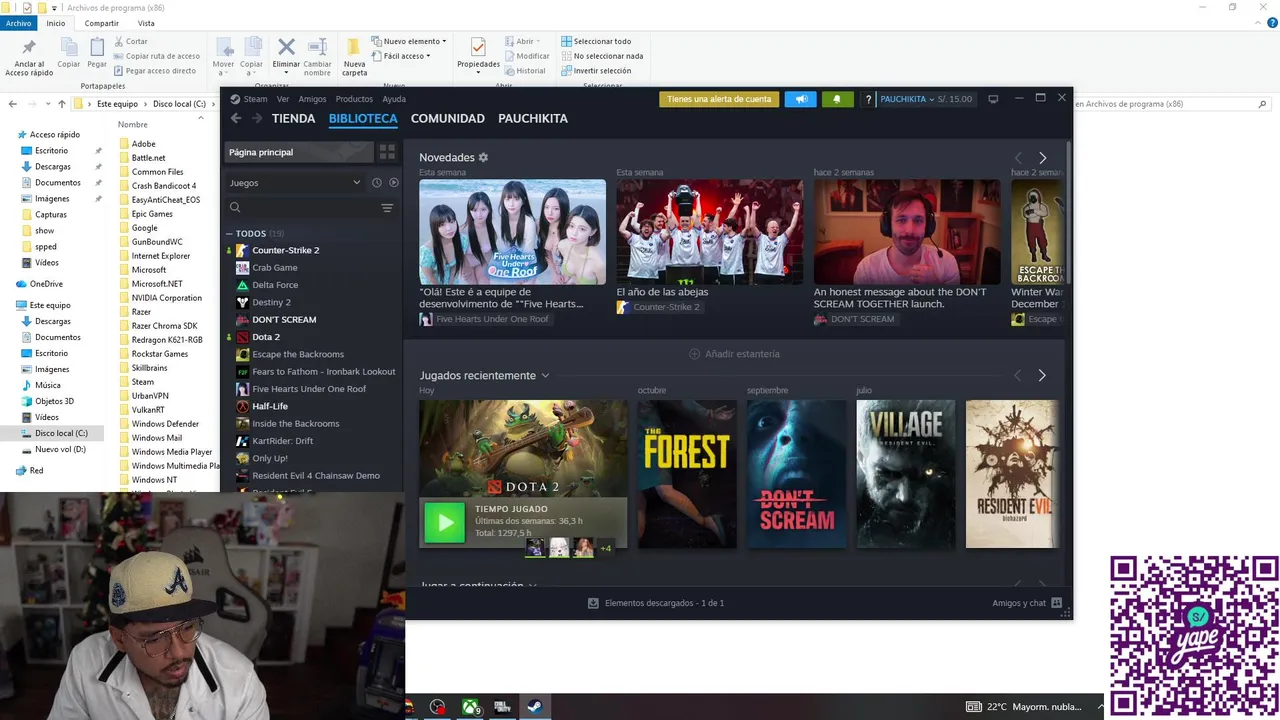Viewport: 1280px width, 720px height.
Task: Open Nuevo elemento dropdown in Explorer
Action: (x=409, y=42)
